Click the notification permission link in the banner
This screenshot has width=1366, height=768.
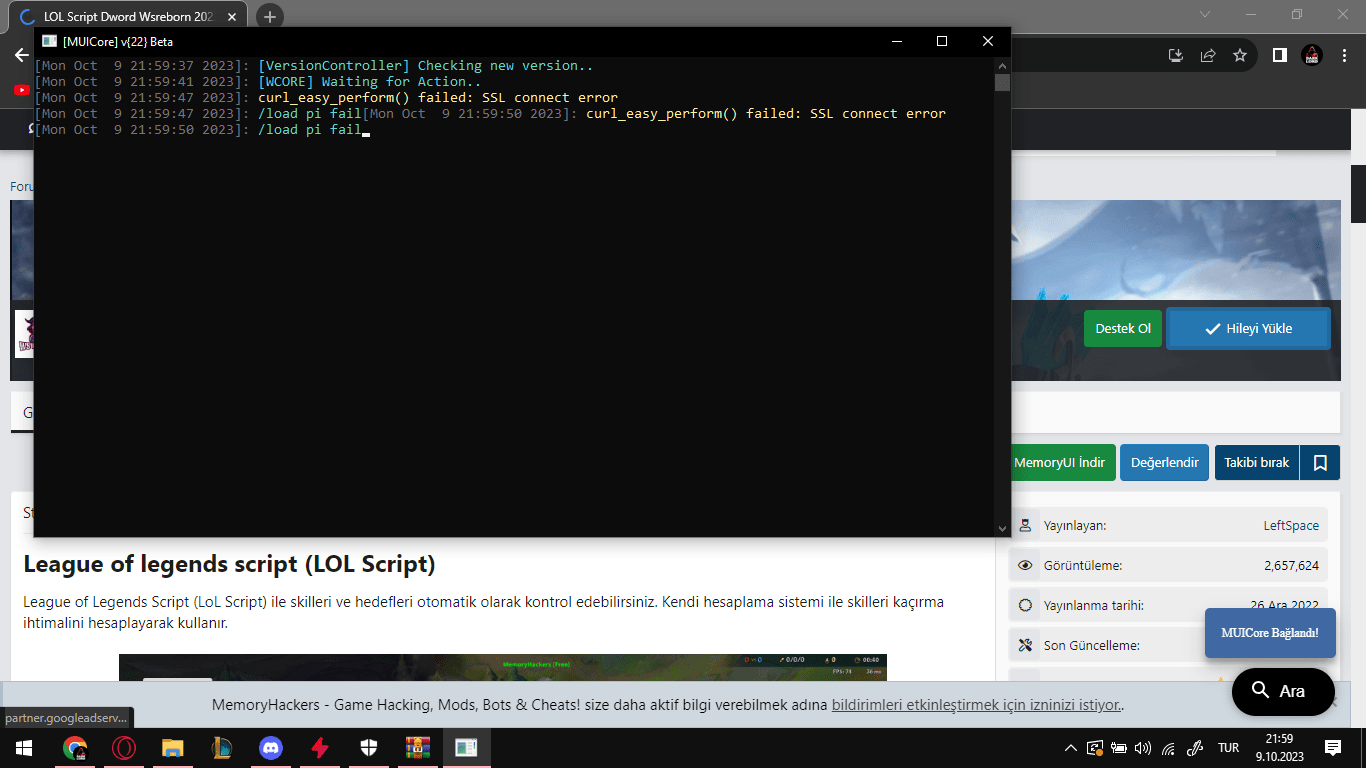976,705
